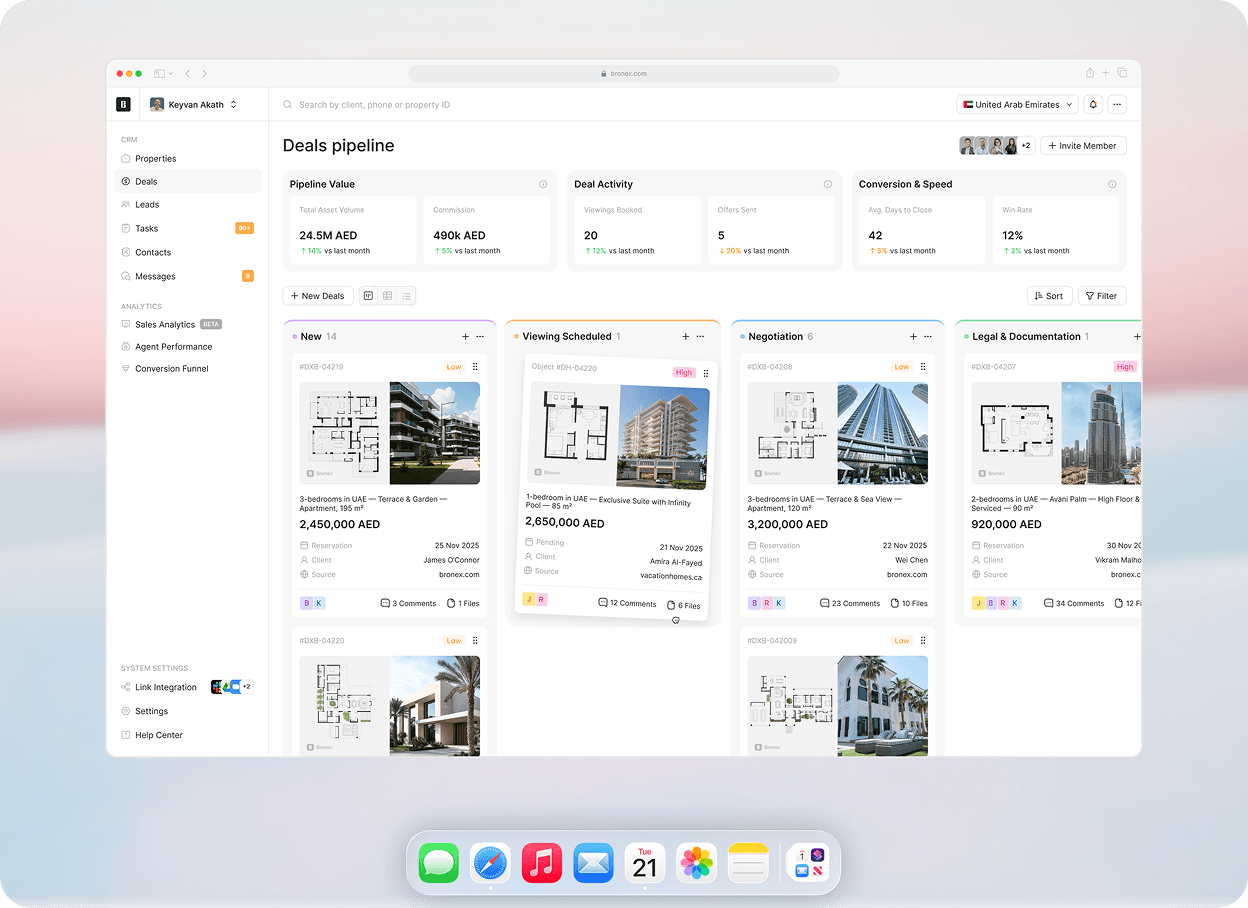Open Contacts in sidebar
This screenshot has width=1248, height=908.
pyautogui.click(x=187, y=252)
